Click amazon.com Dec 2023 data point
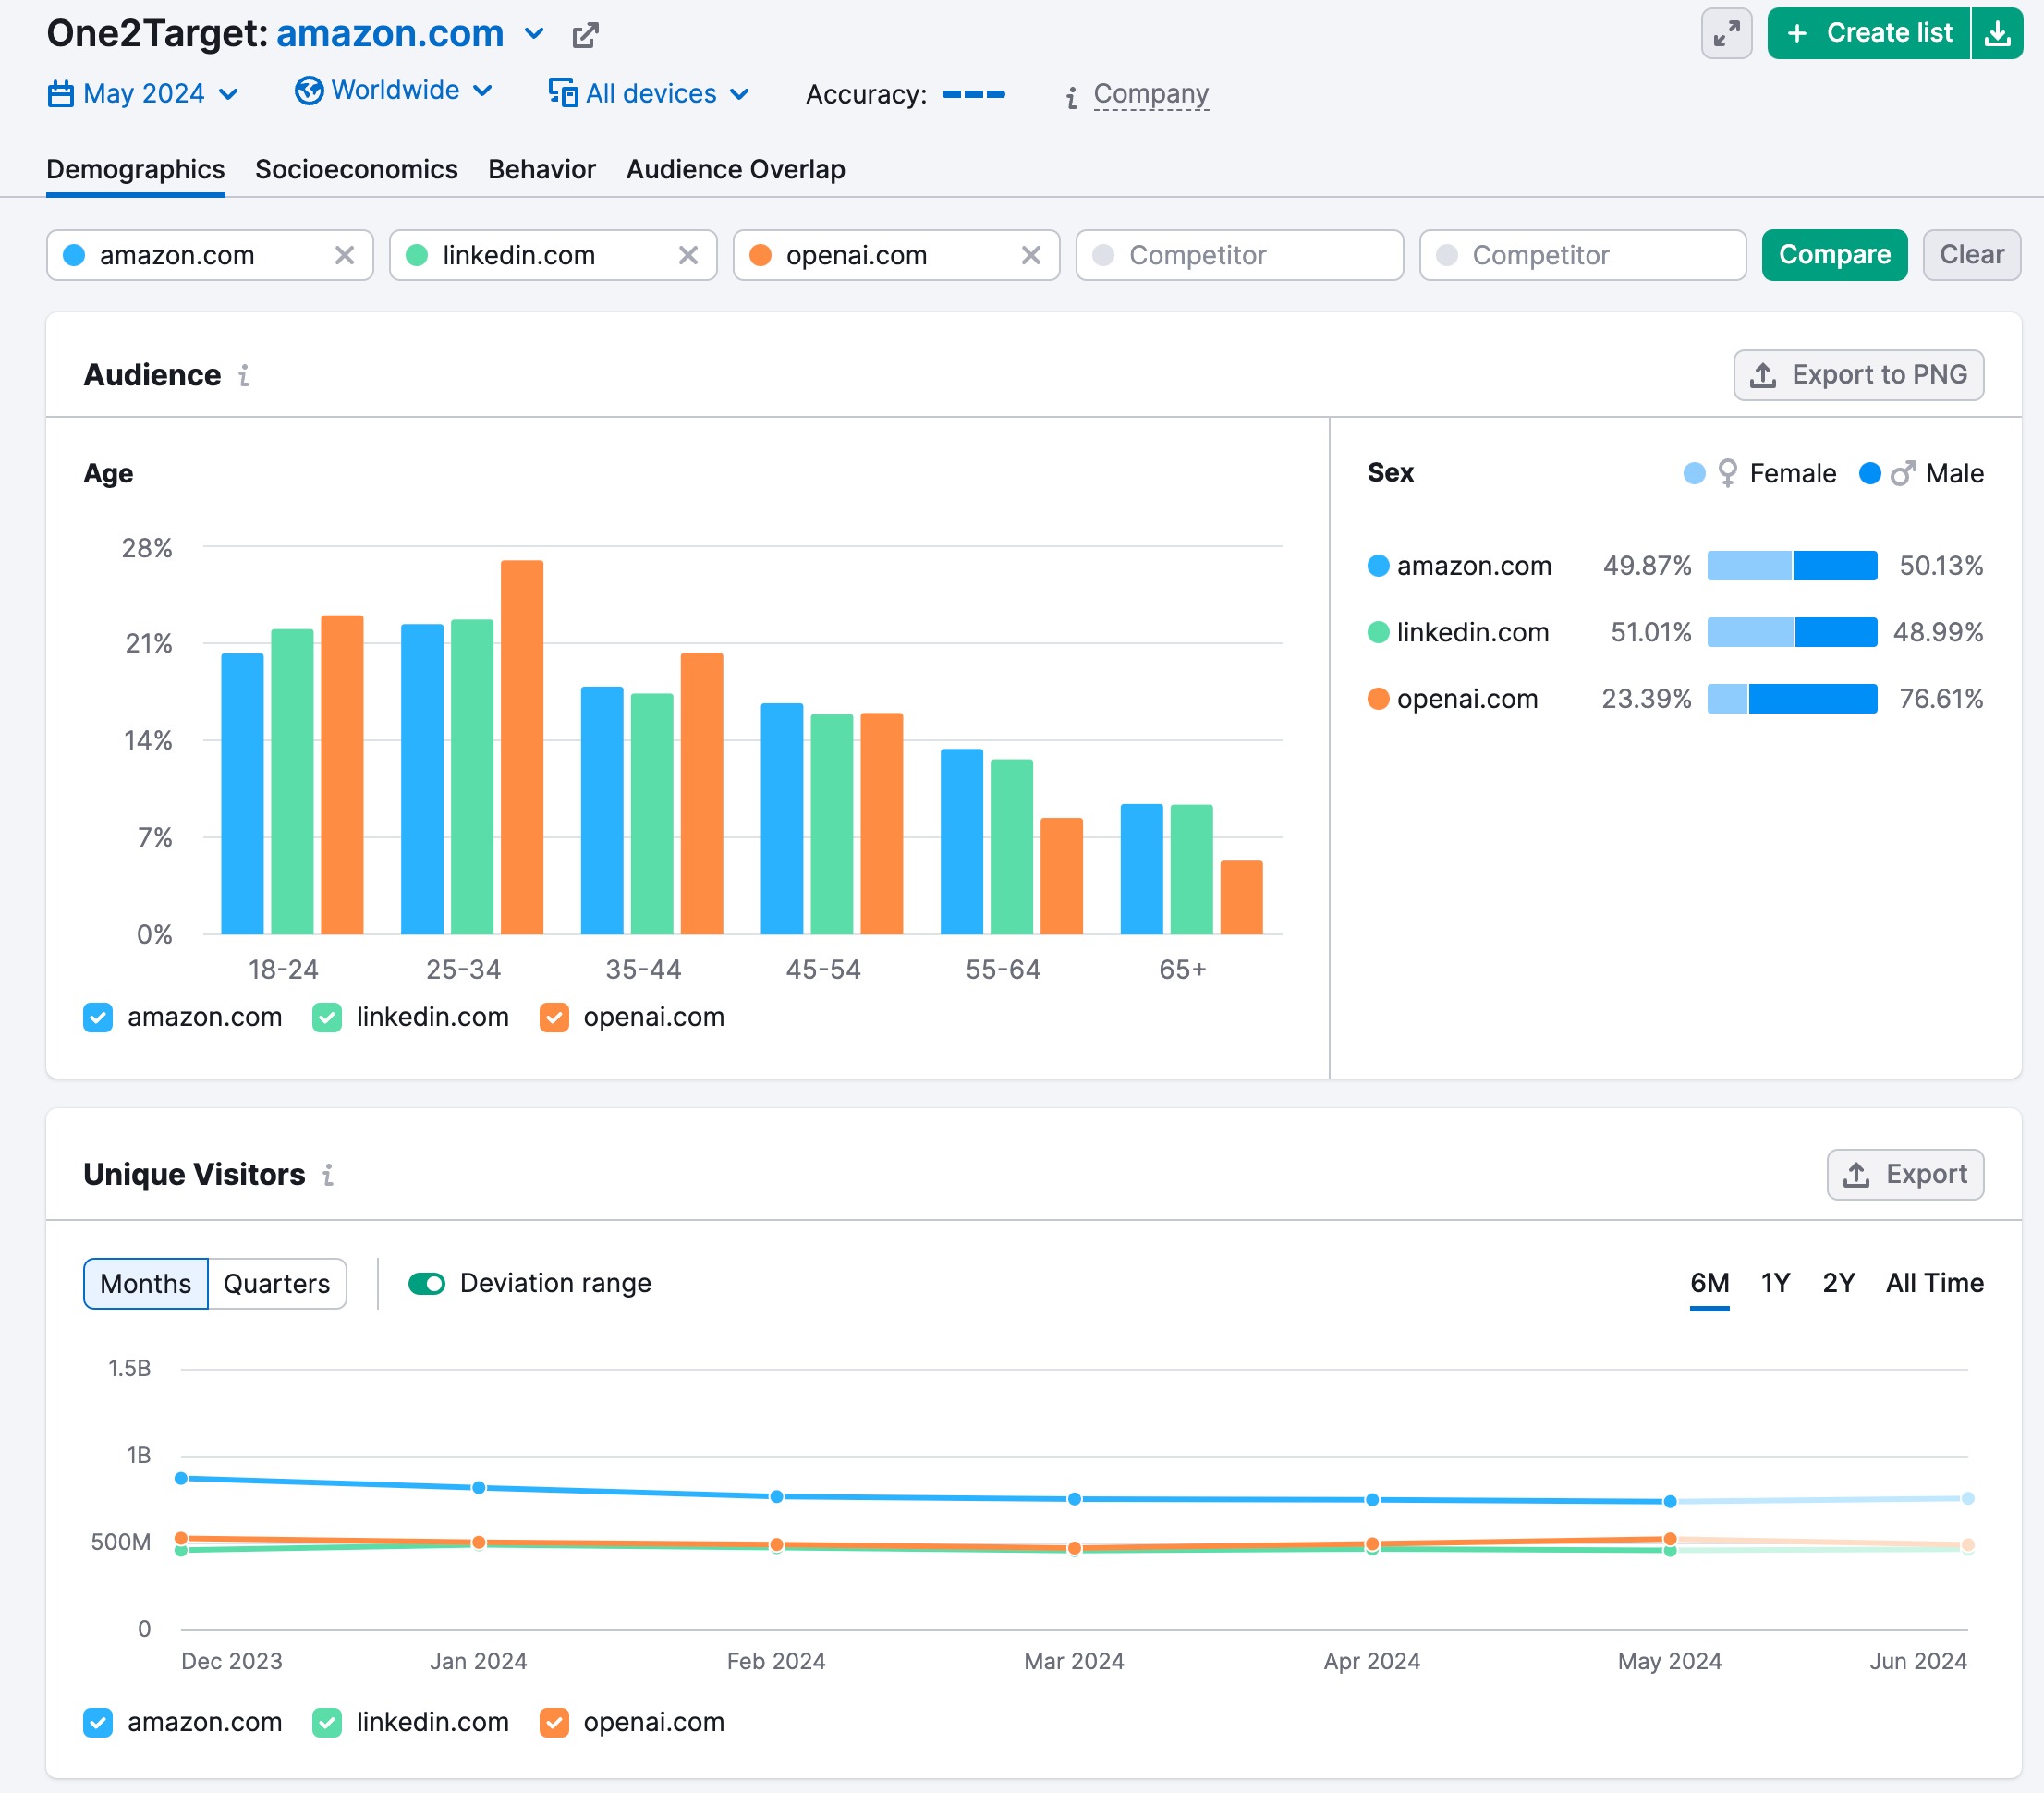The height and width of the screenshot is (1793, 2044). point(181,1479)
